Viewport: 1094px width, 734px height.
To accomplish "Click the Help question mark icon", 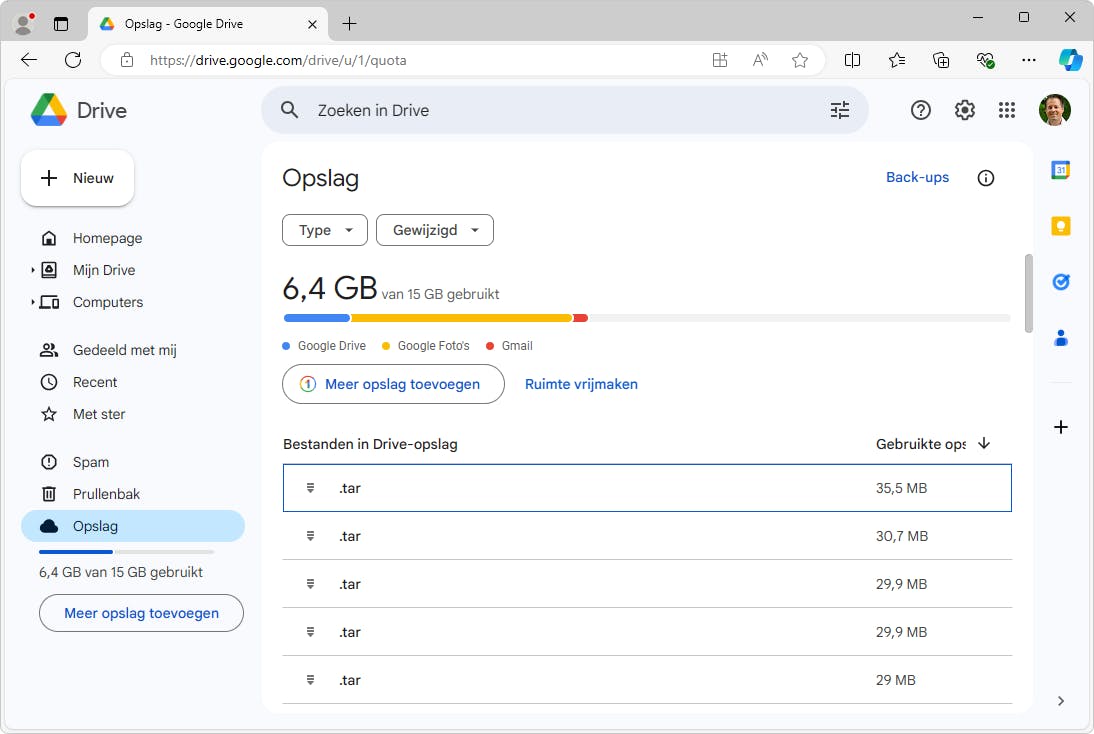I will point(921,110).
